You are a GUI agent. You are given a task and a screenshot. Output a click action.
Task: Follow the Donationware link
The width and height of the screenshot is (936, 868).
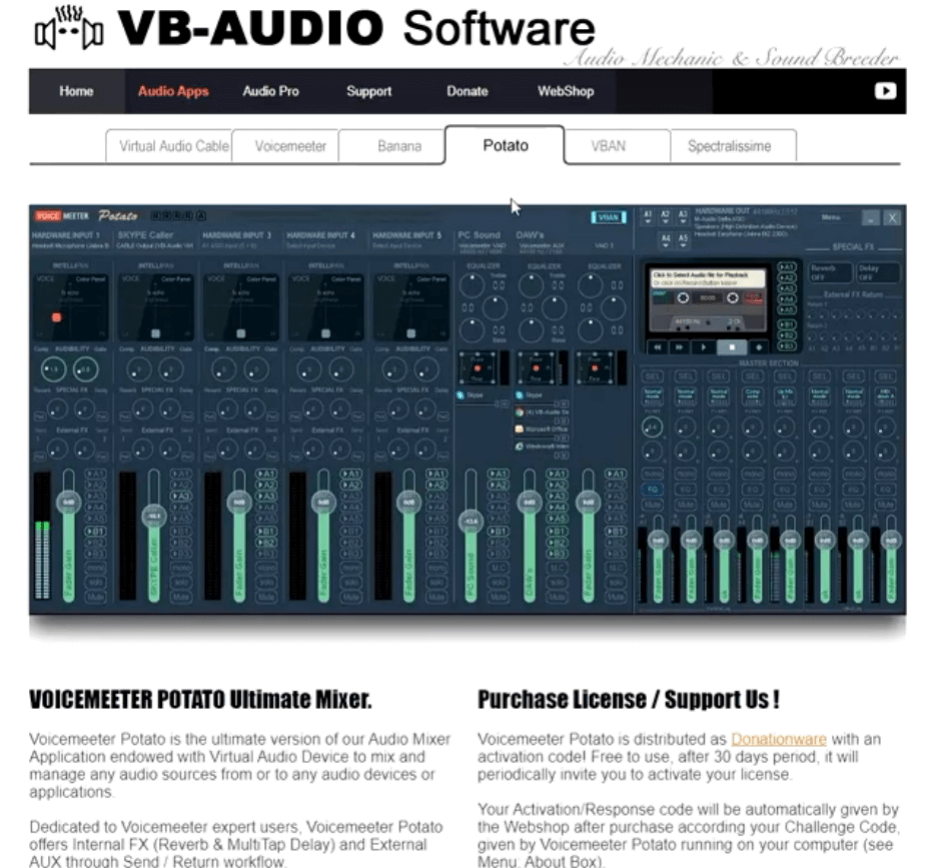click(x=778, y=739)
